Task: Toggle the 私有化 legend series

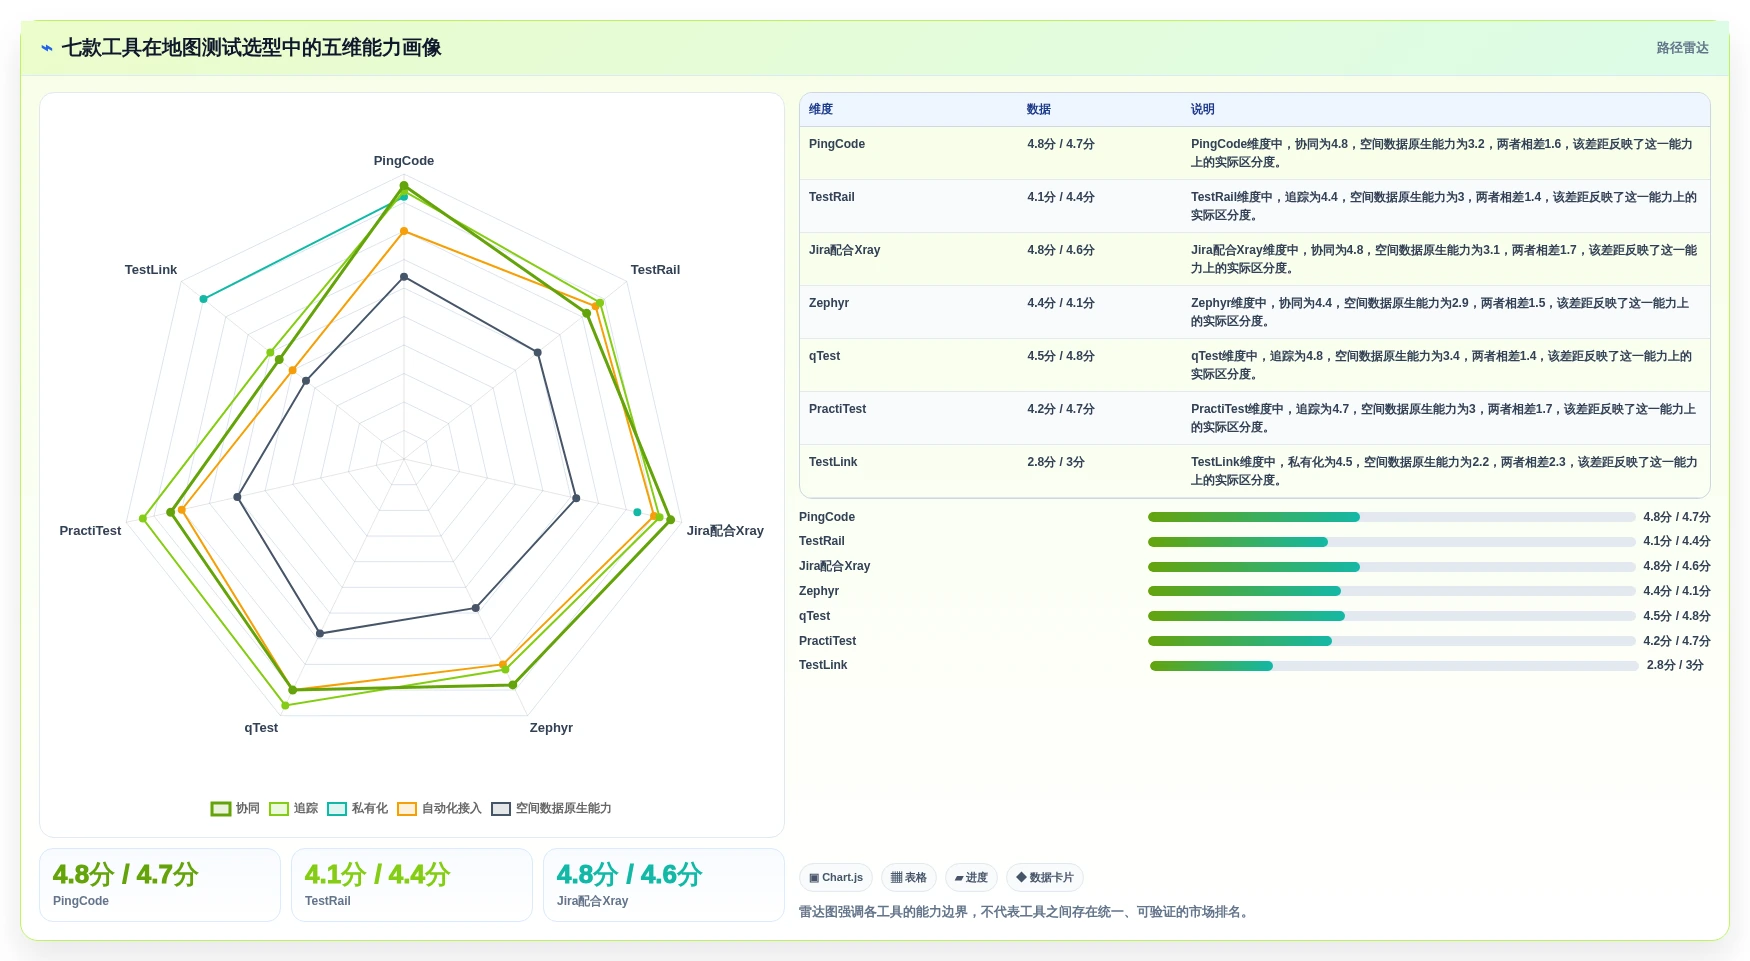Action: tap(357, 808)
